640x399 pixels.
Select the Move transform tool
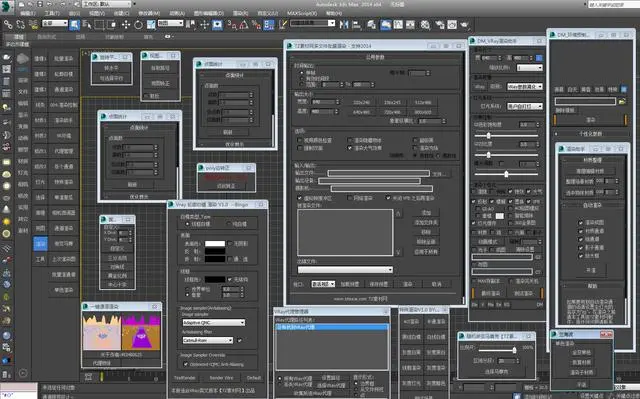pyautogui.click(x=126, y=25)
